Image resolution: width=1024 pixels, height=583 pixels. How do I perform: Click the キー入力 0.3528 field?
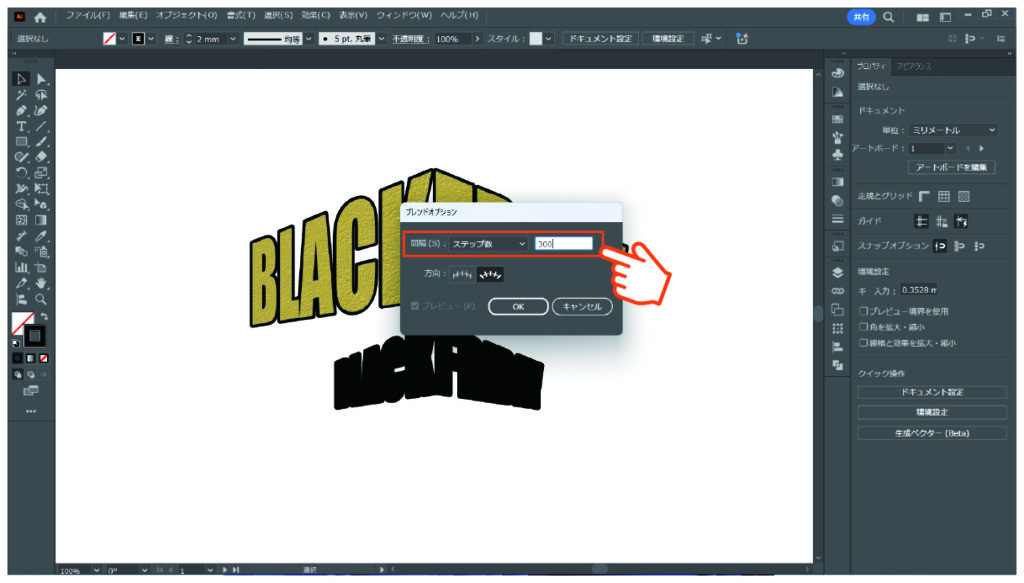tap(920, 290)
